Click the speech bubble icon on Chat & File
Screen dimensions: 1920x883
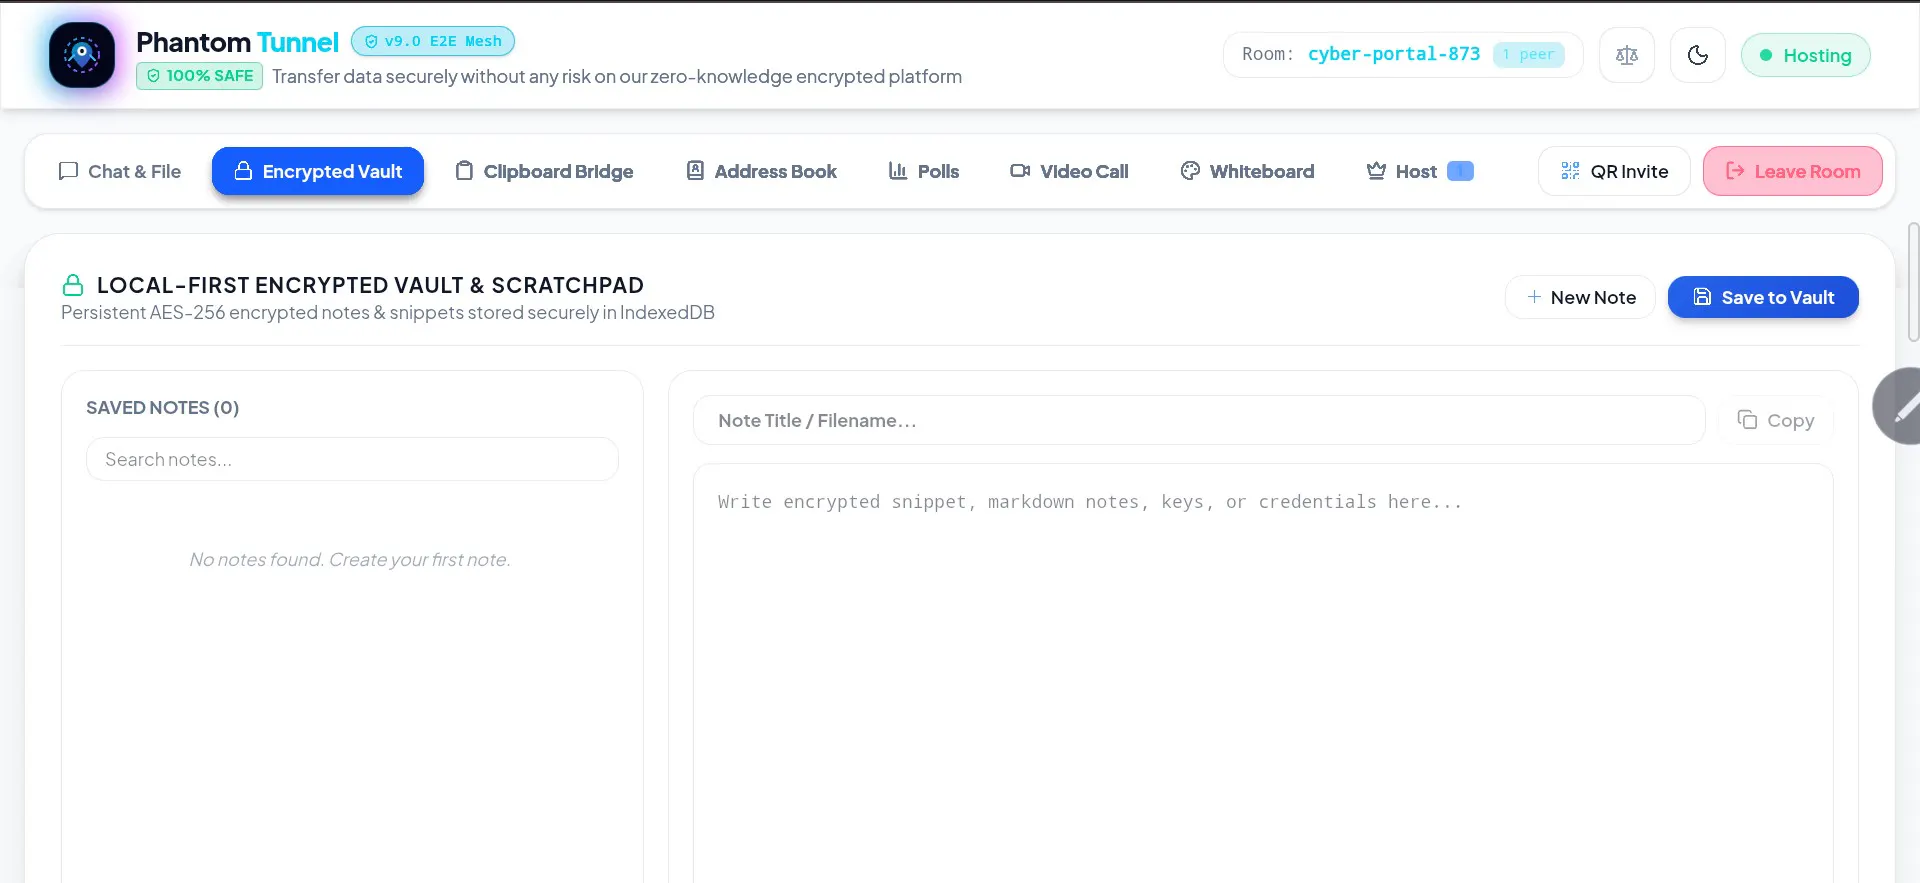(x=68, y=171)
